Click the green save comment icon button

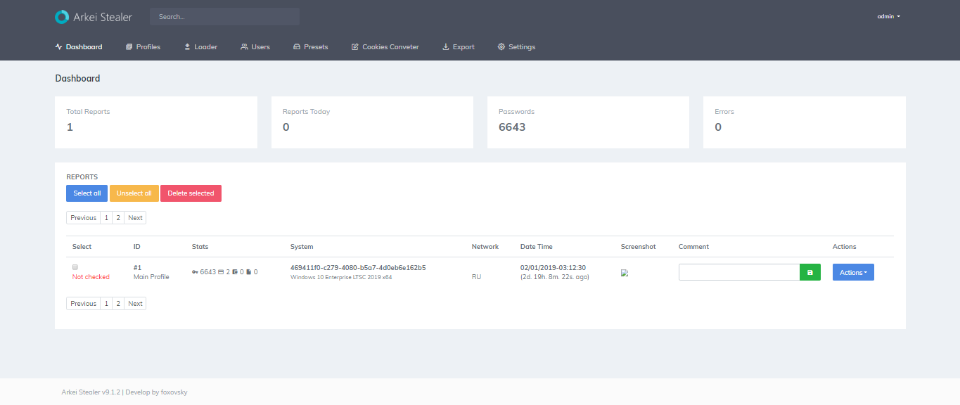tap(810, 272)
